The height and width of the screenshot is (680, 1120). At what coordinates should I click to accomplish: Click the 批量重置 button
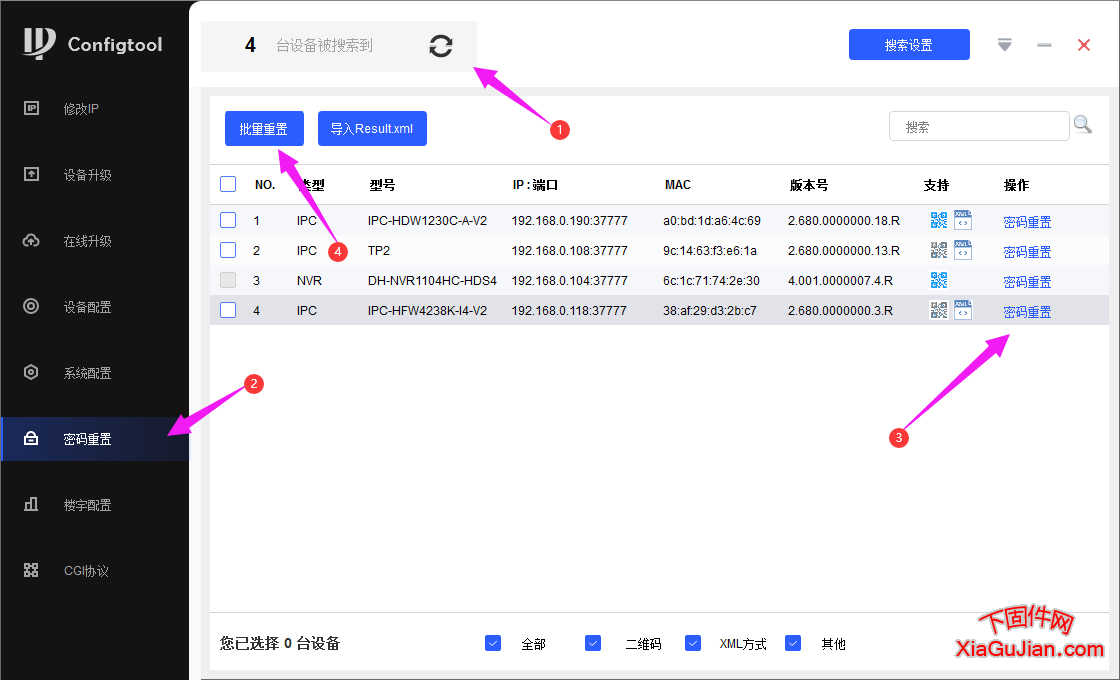pyautogui.click(x=264, y=129)
